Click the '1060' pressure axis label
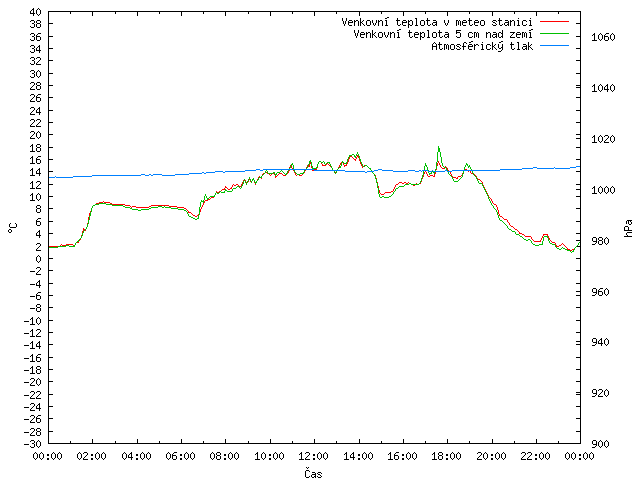This screenshot has height=480, width=640. (603, 37)
